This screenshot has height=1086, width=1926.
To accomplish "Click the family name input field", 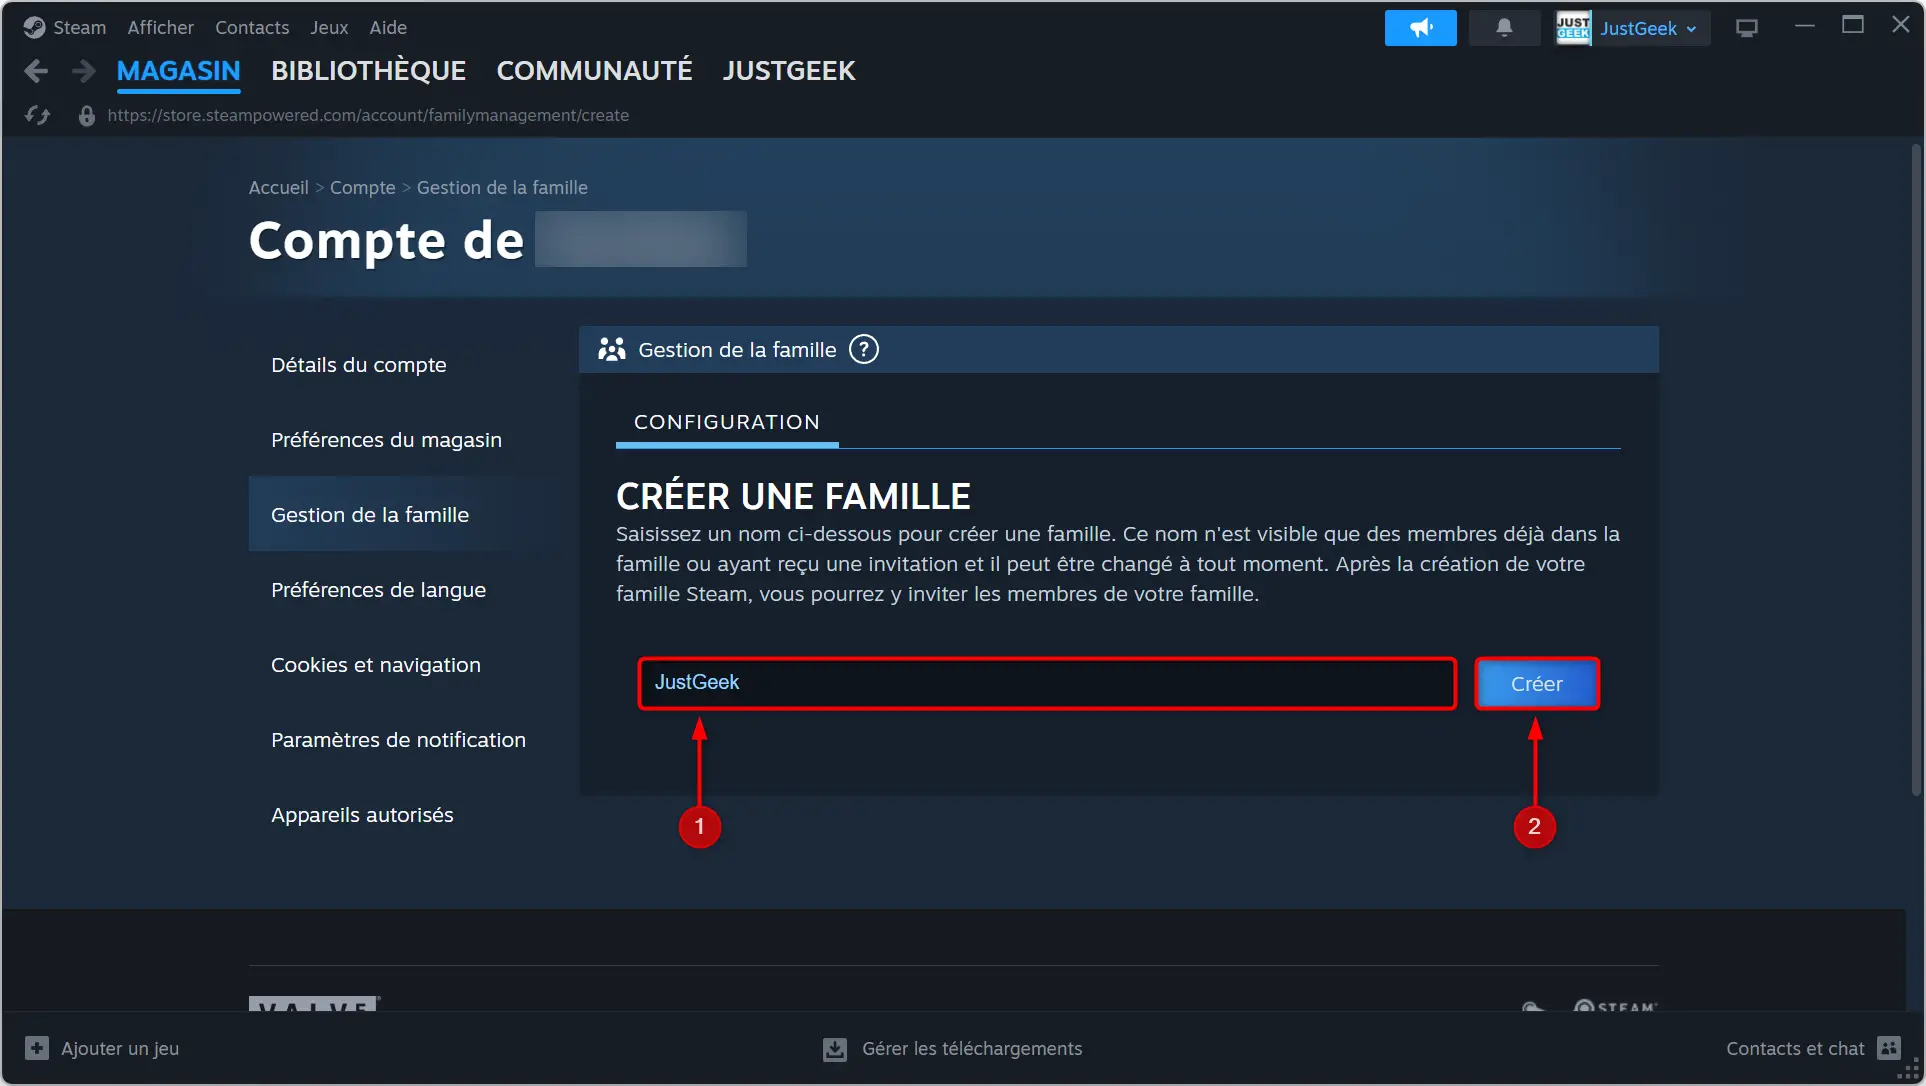I will pos(1045,683).
